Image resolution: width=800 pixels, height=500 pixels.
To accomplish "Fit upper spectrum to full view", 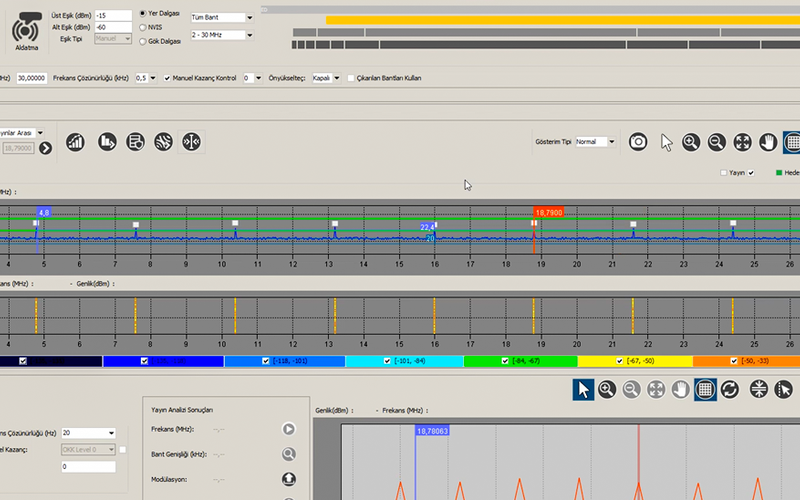I will (742, 142).
